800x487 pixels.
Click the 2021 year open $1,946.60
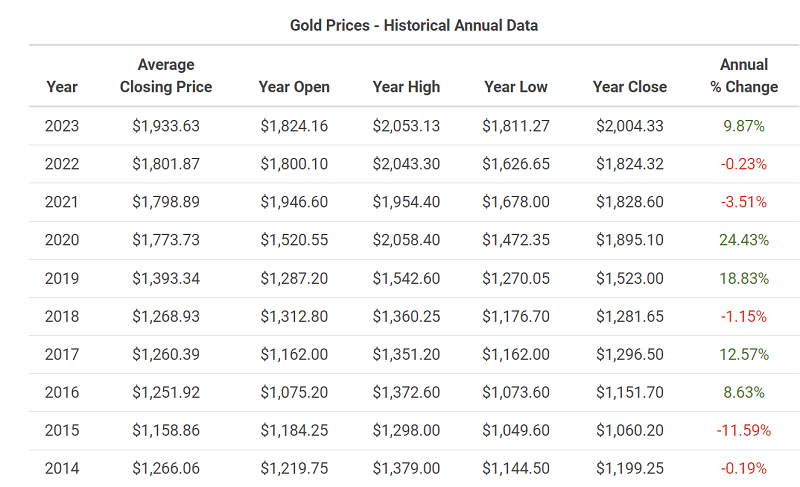[x=294, y=202]
